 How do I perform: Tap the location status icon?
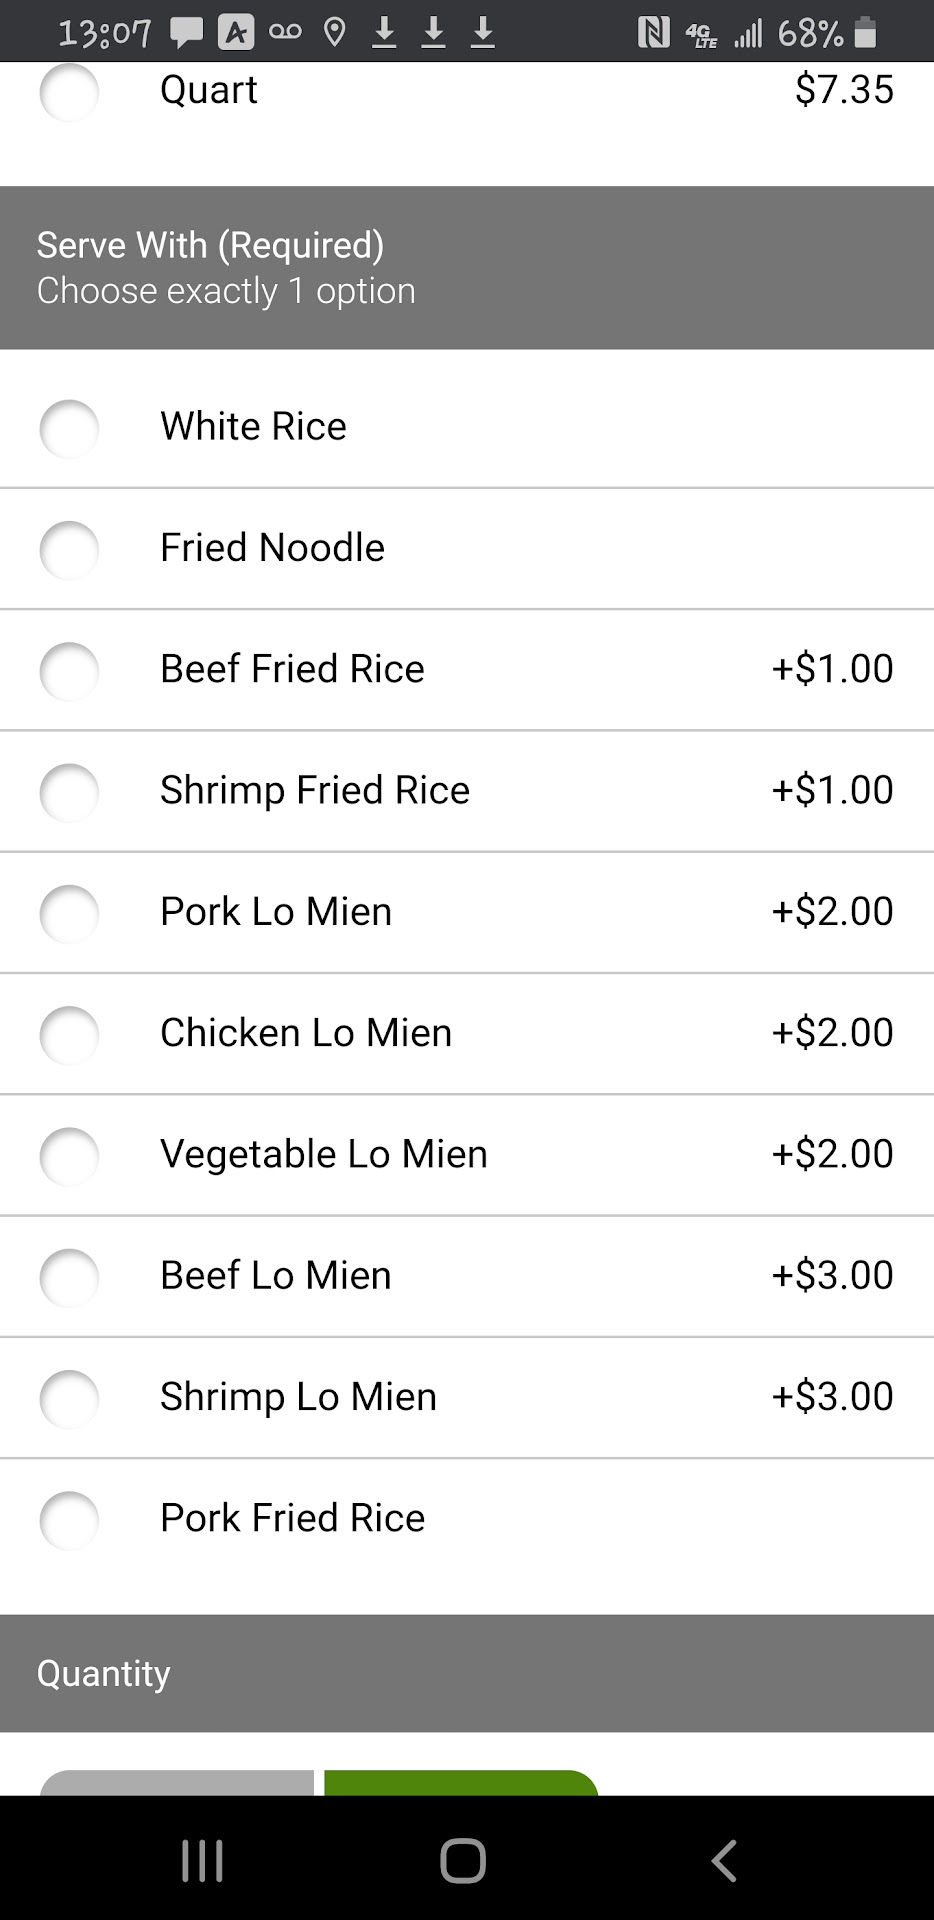[335, 33]
